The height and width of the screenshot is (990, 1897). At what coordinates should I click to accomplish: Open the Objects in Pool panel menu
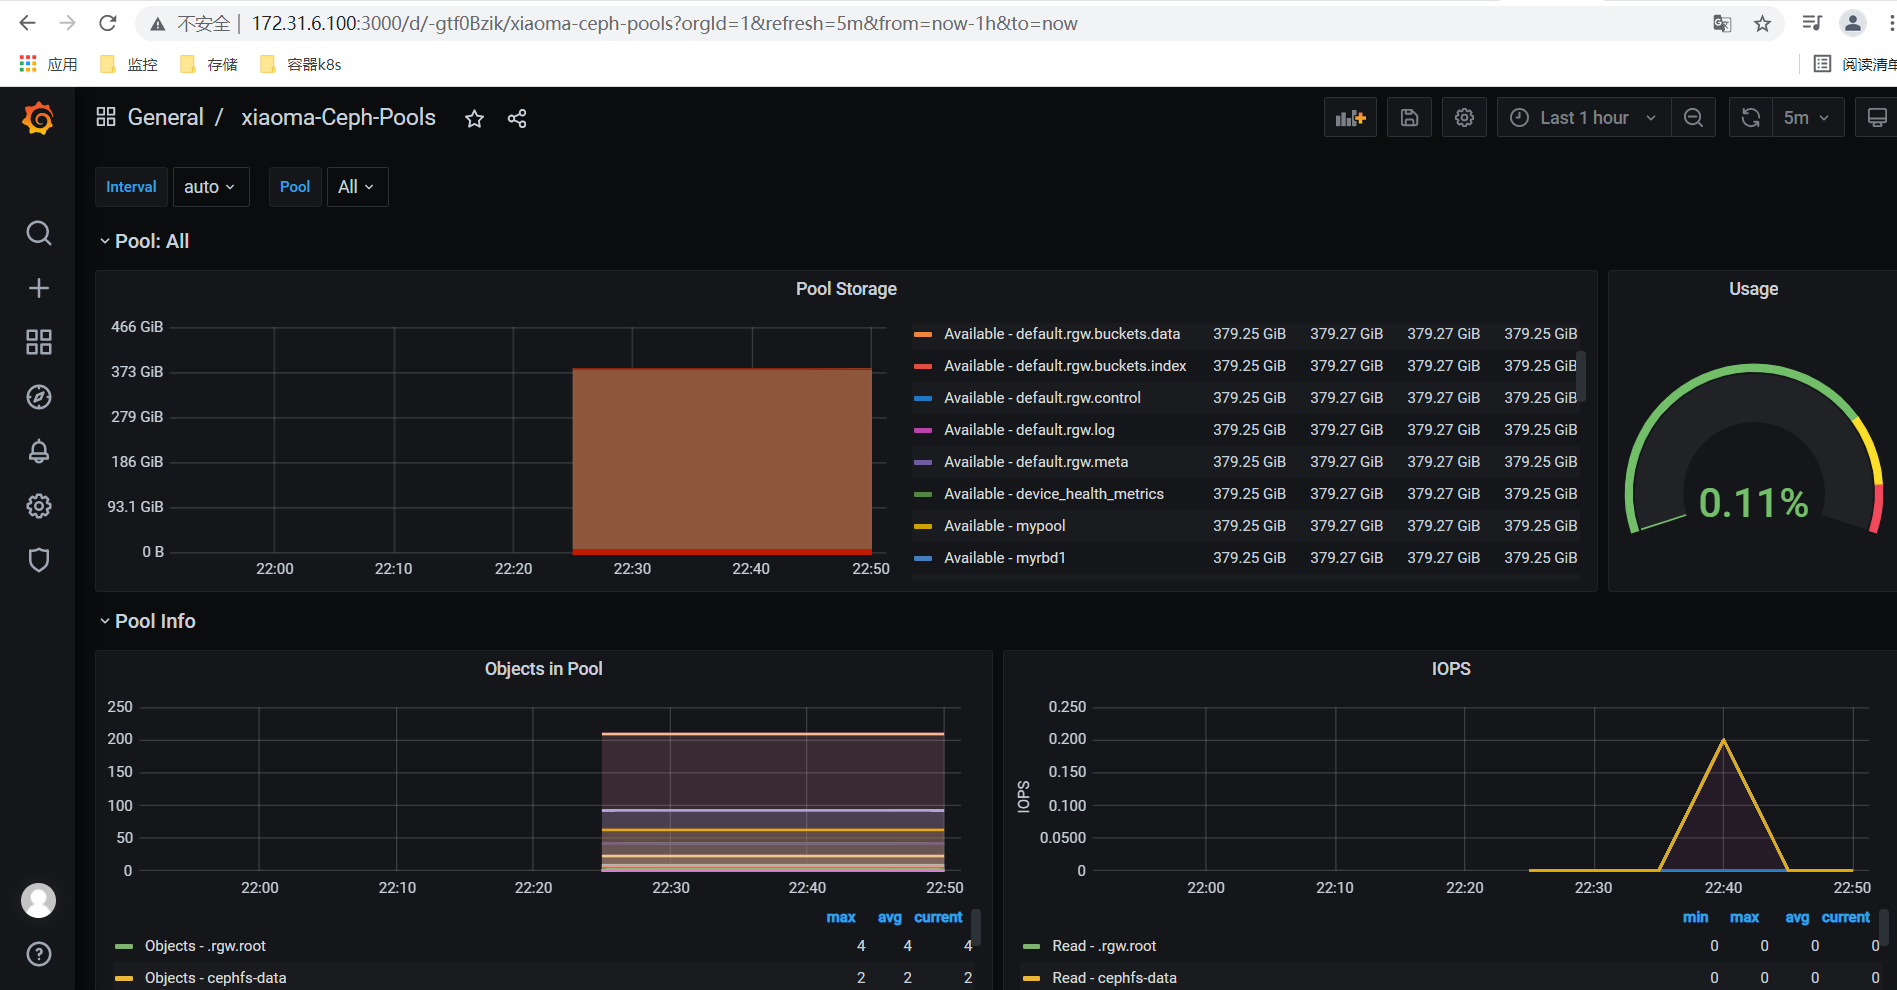[x=543, y=669]
